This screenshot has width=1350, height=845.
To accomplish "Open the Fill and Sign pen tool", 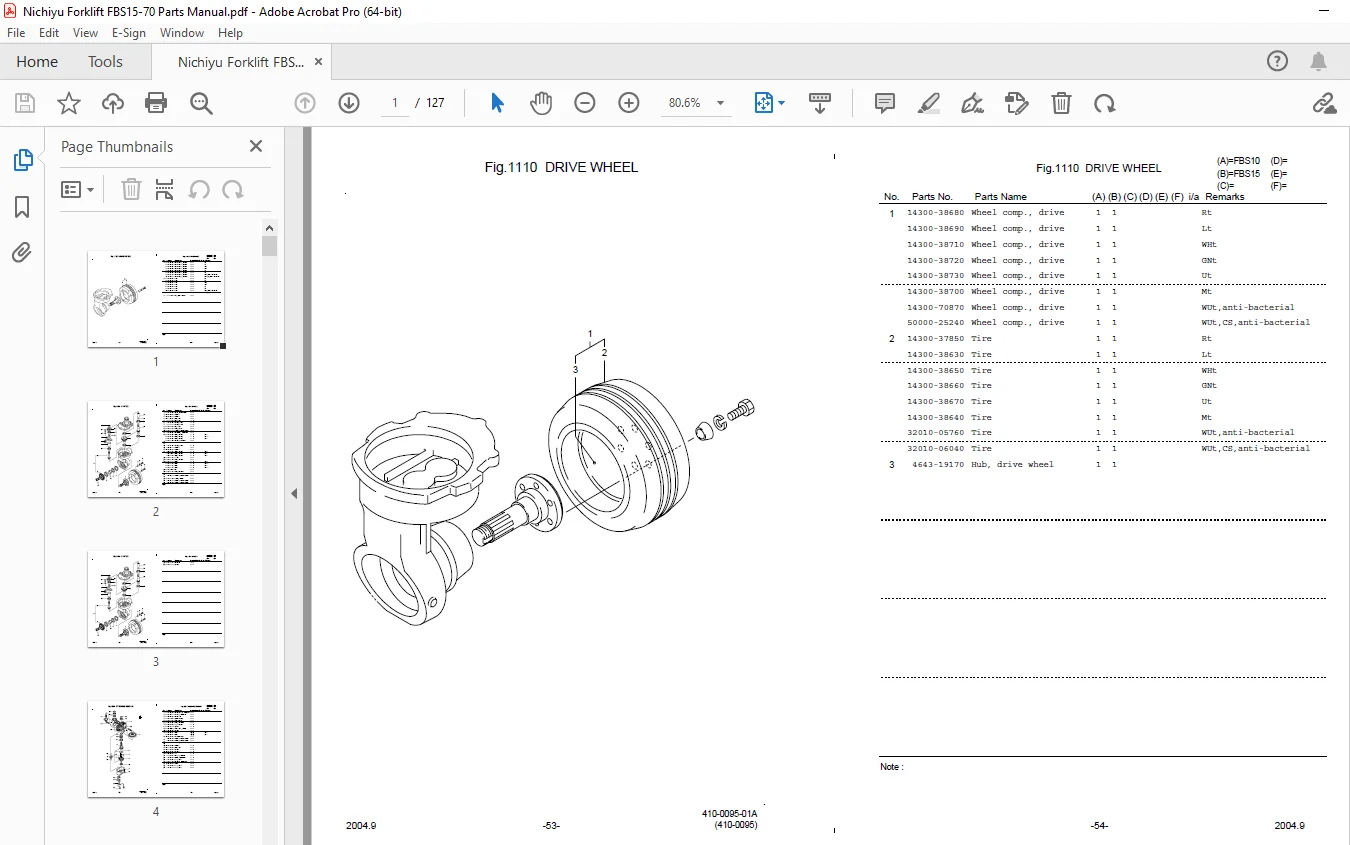I will click(972, 103).
